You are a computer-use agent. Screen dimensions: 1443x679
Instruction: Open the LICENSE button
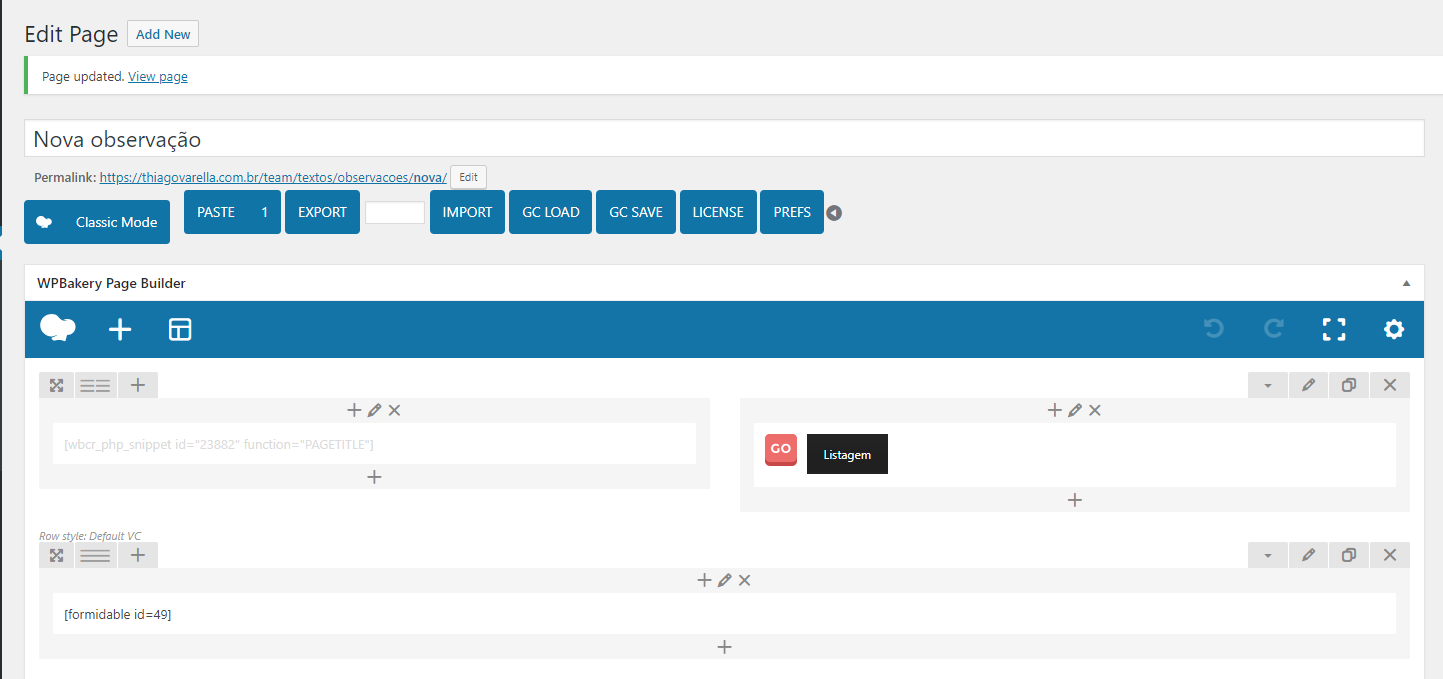pyautogui.click(x=718, y=212)
